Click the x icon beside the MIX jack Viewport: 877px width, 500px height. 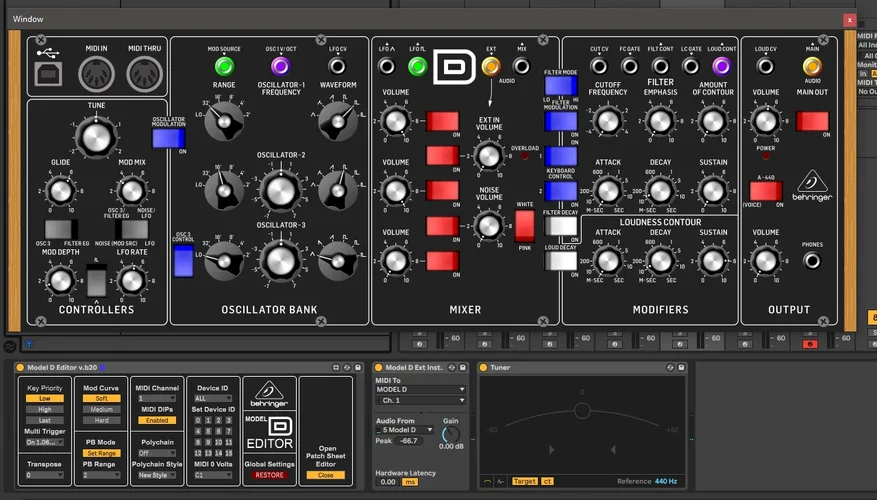click(x=543, y=40)
